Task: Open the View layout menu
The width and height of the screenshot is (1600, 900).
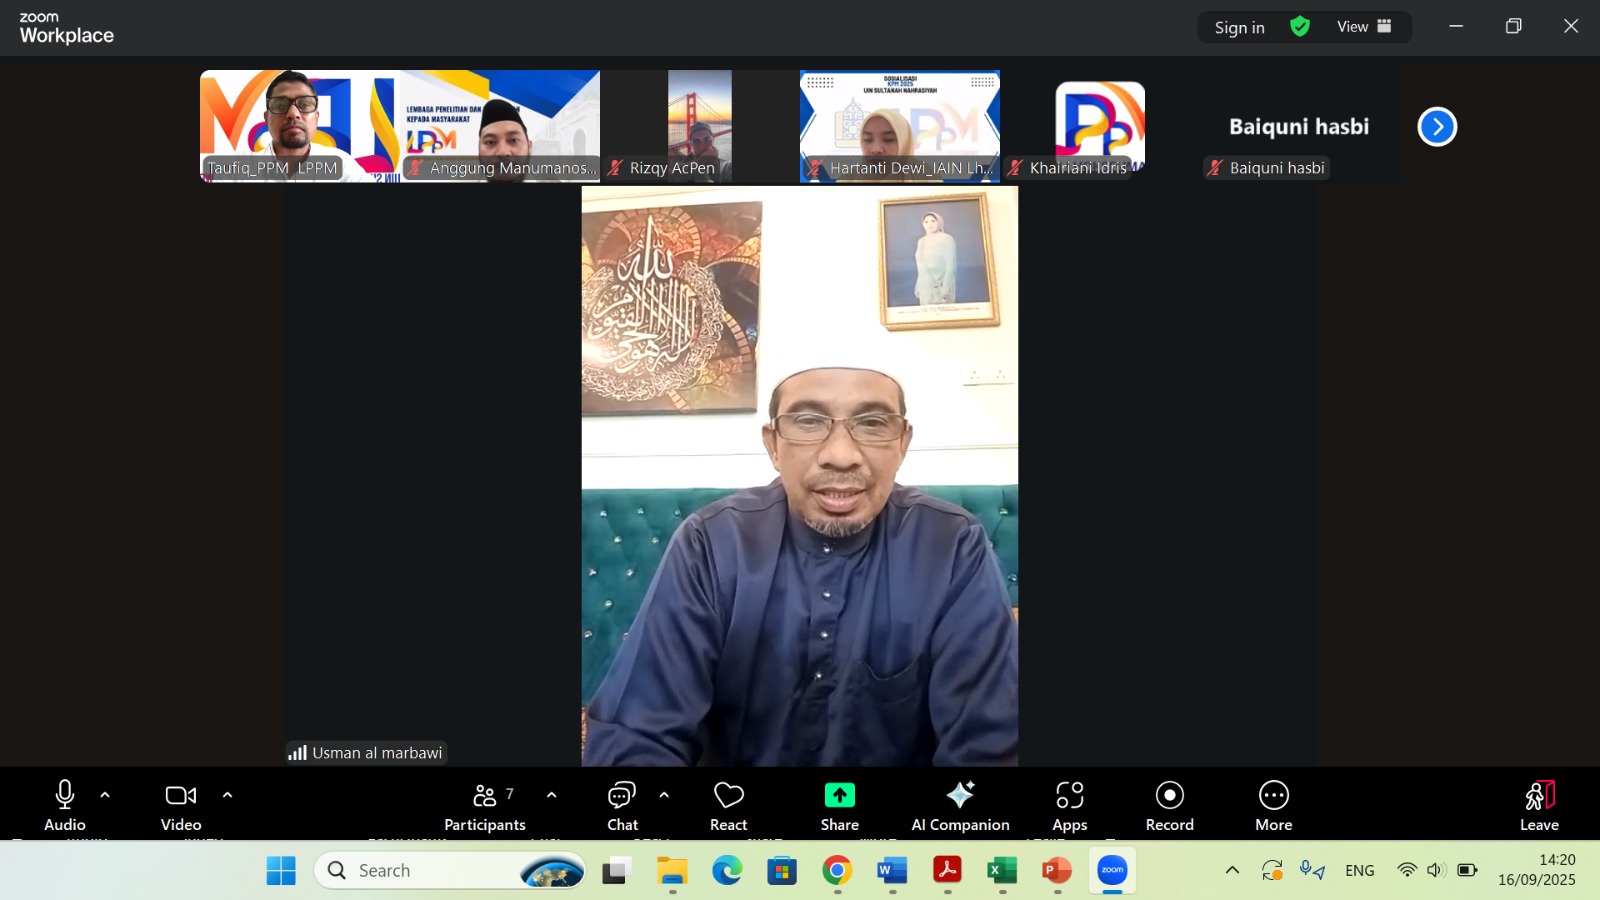Action: 1364,27
